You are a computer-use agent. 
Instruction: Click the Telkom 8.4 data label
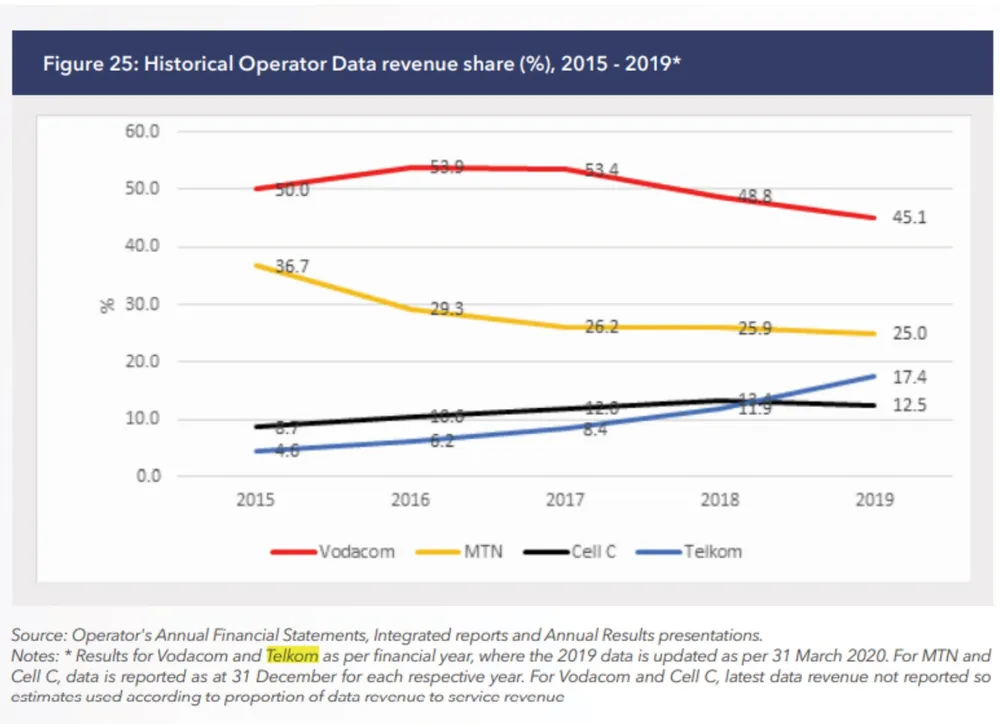(594, 429)
